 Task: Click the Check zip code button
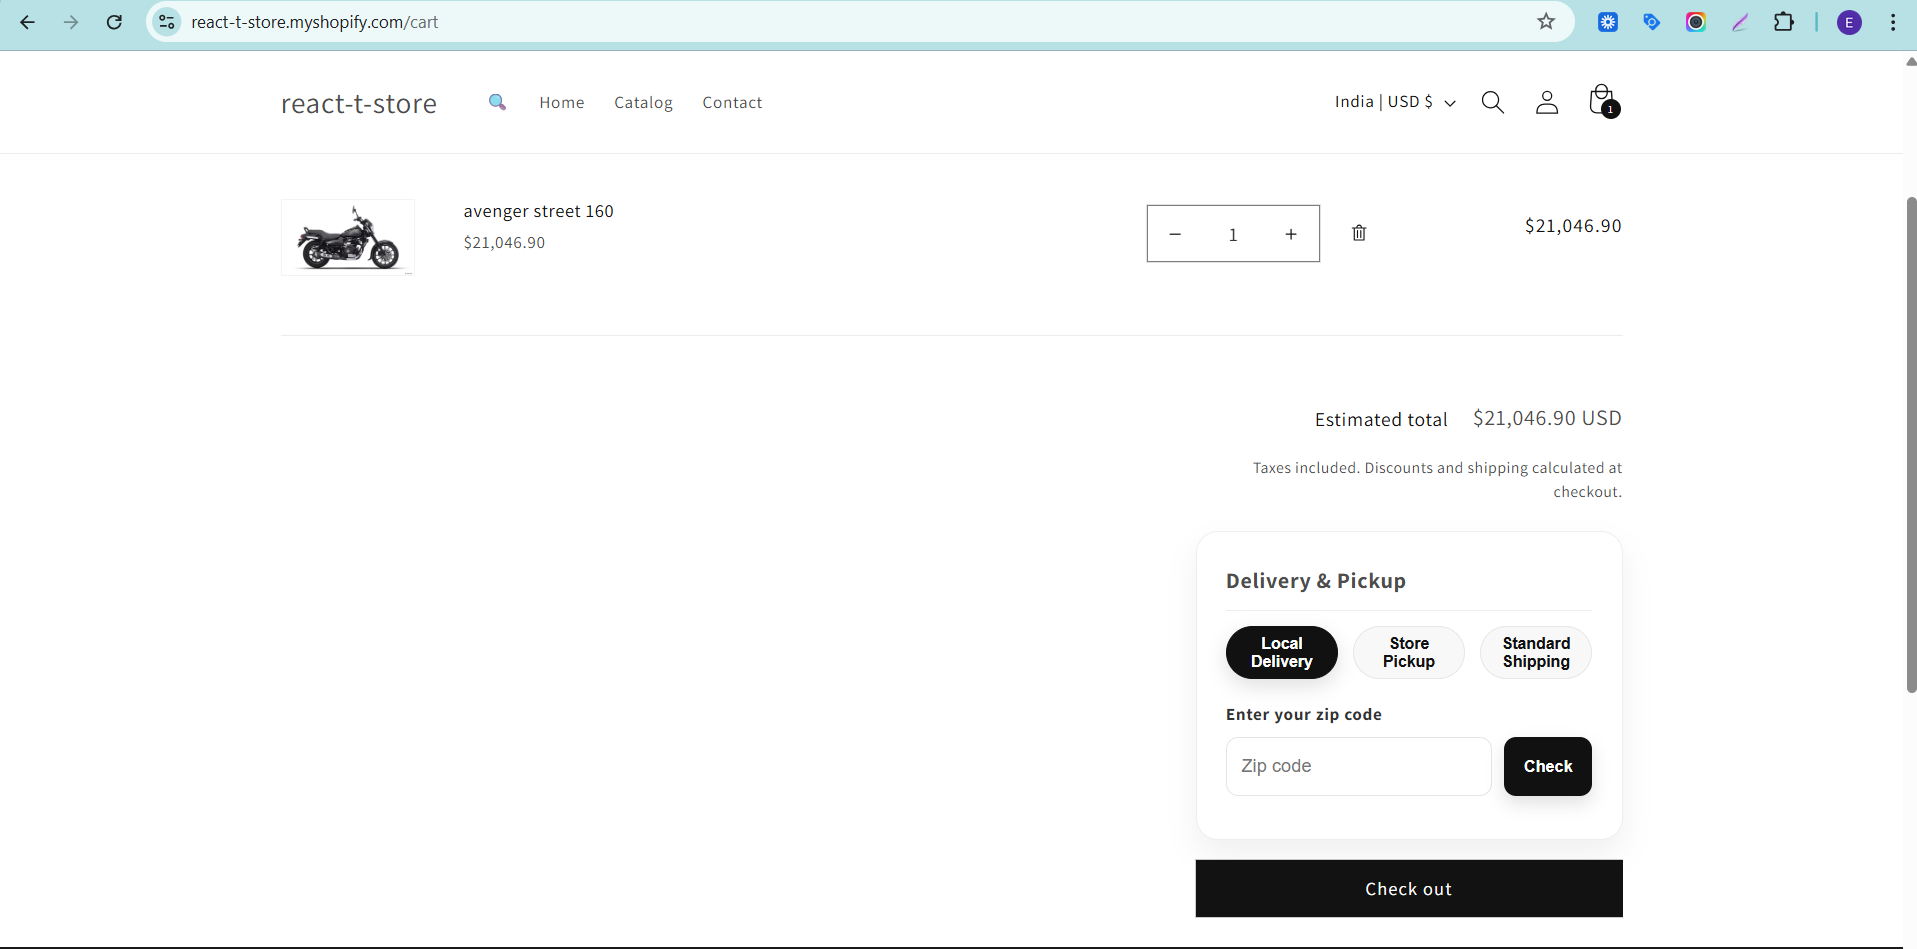pyautogui.click(x=1547, y=766)
